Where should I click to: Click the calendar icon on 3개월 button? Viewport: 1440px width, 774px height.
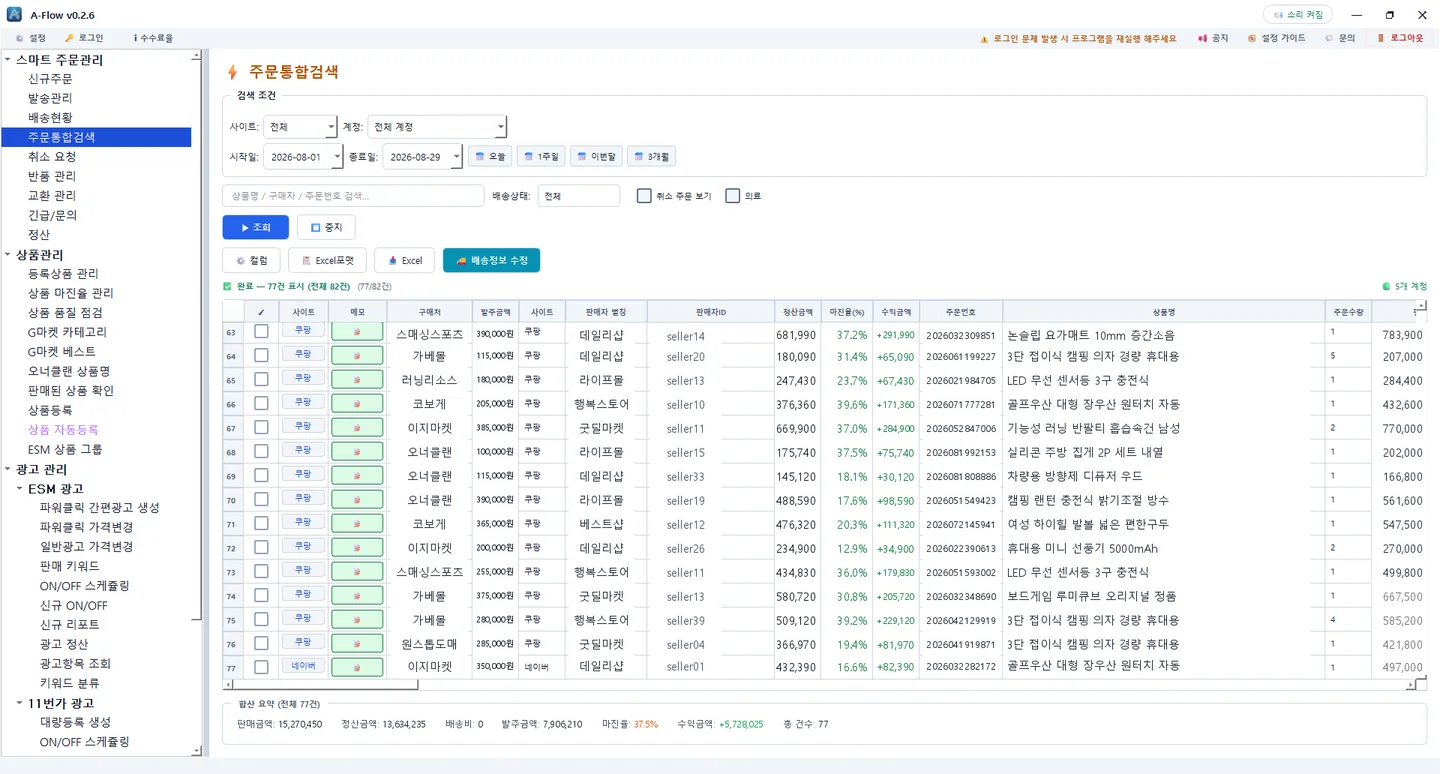[x=639, y=156]
